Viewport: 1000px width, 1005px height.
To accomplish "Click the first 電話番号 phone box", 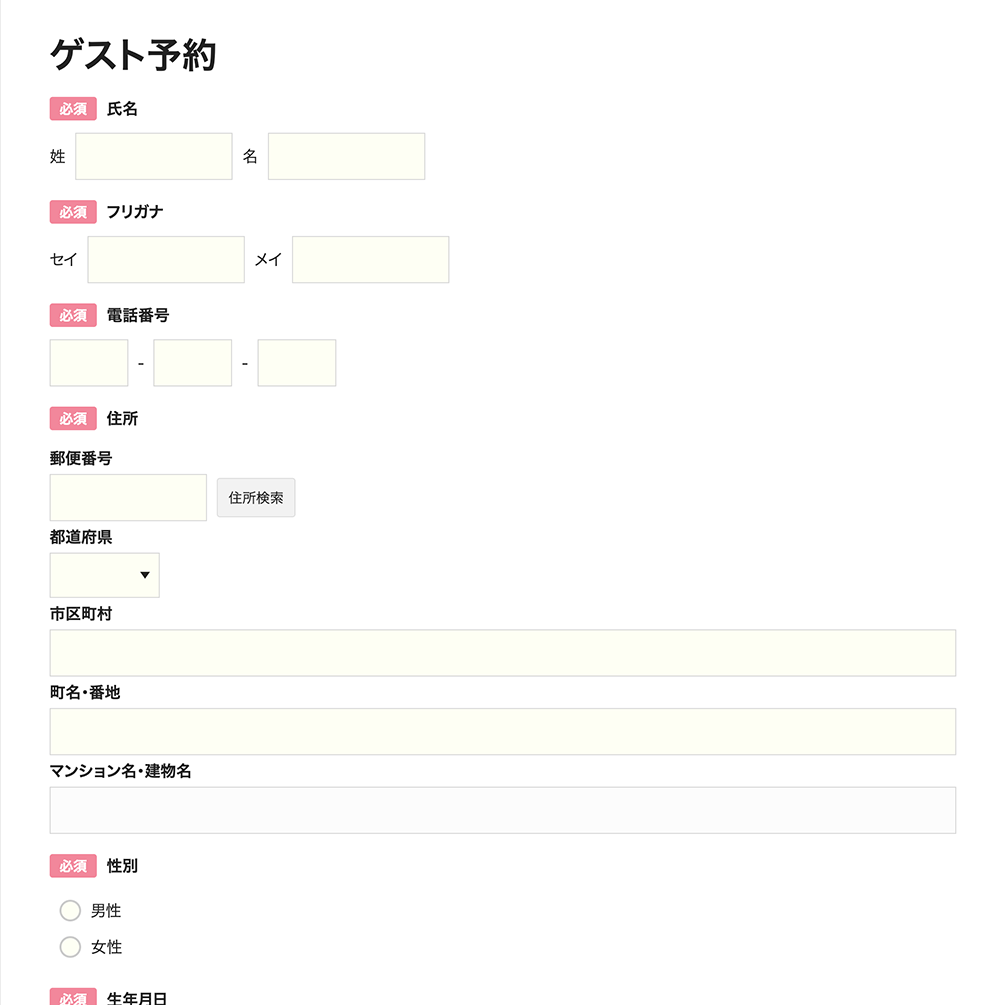I will 89,363.
